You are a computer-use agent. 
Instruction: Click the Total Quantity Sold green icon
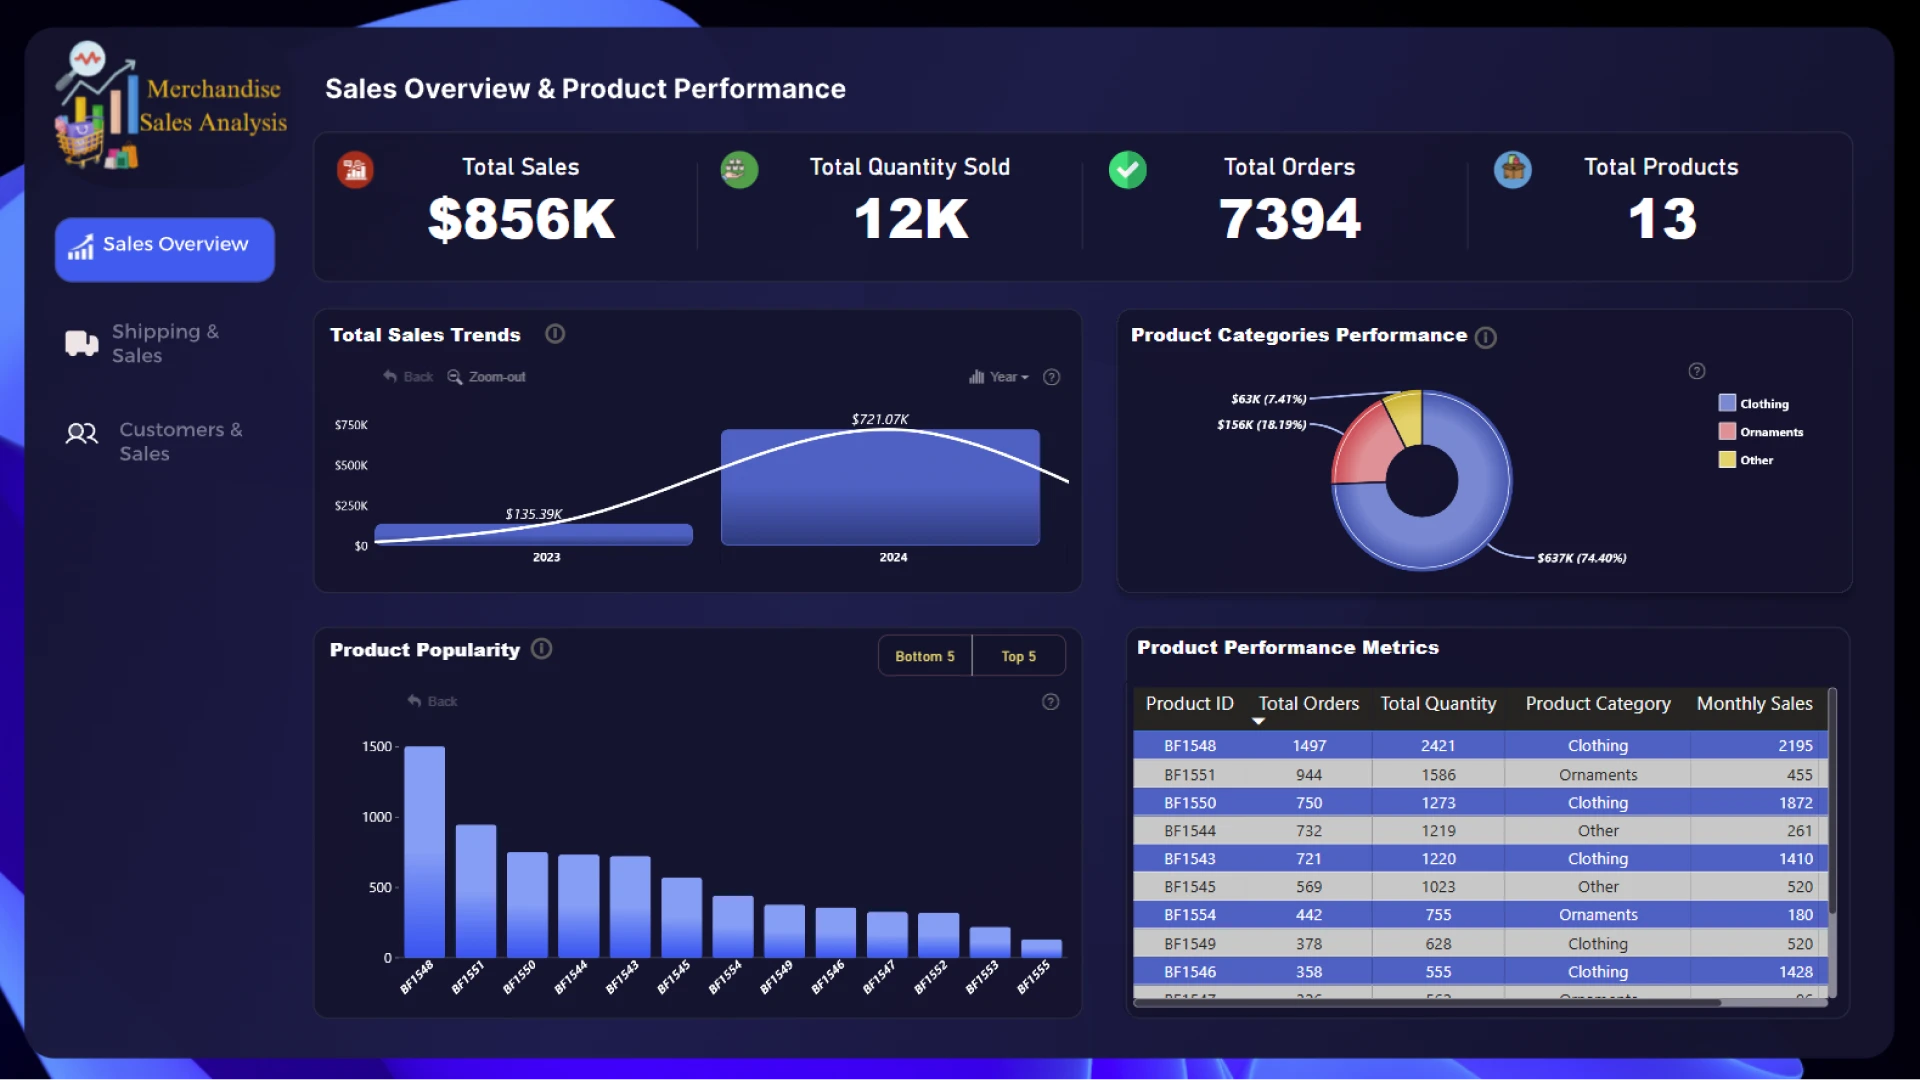click(x=739, y=170)
